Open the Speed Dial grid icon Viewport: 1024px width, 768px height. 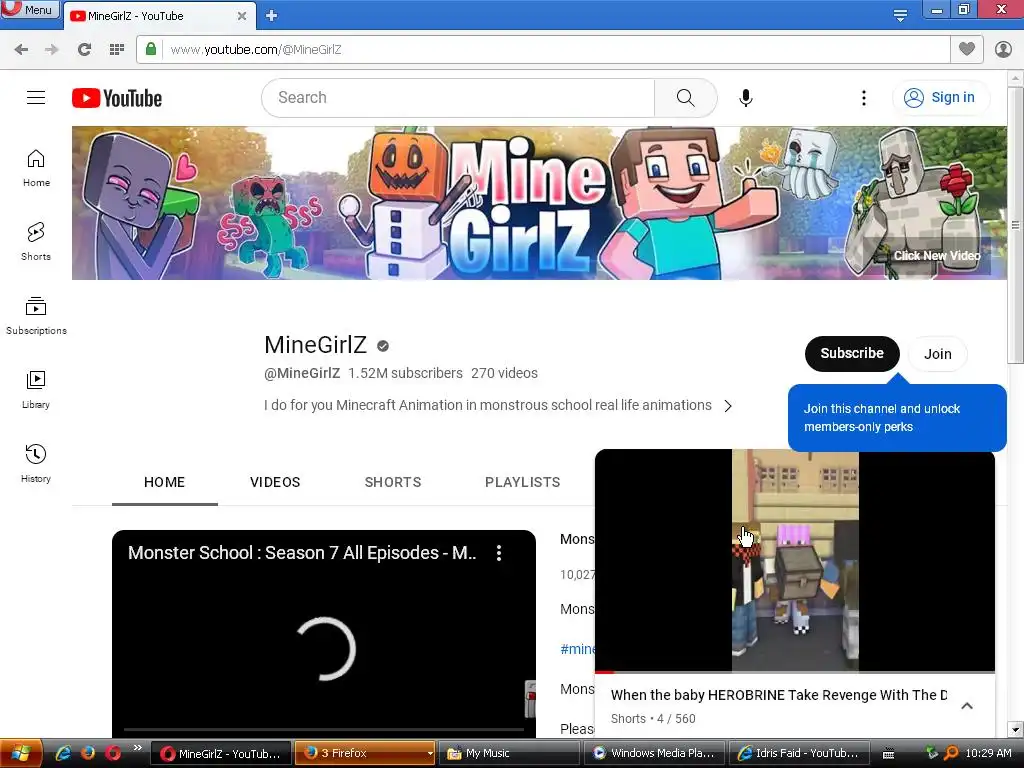pyautogui.click(x=117, y=50)
